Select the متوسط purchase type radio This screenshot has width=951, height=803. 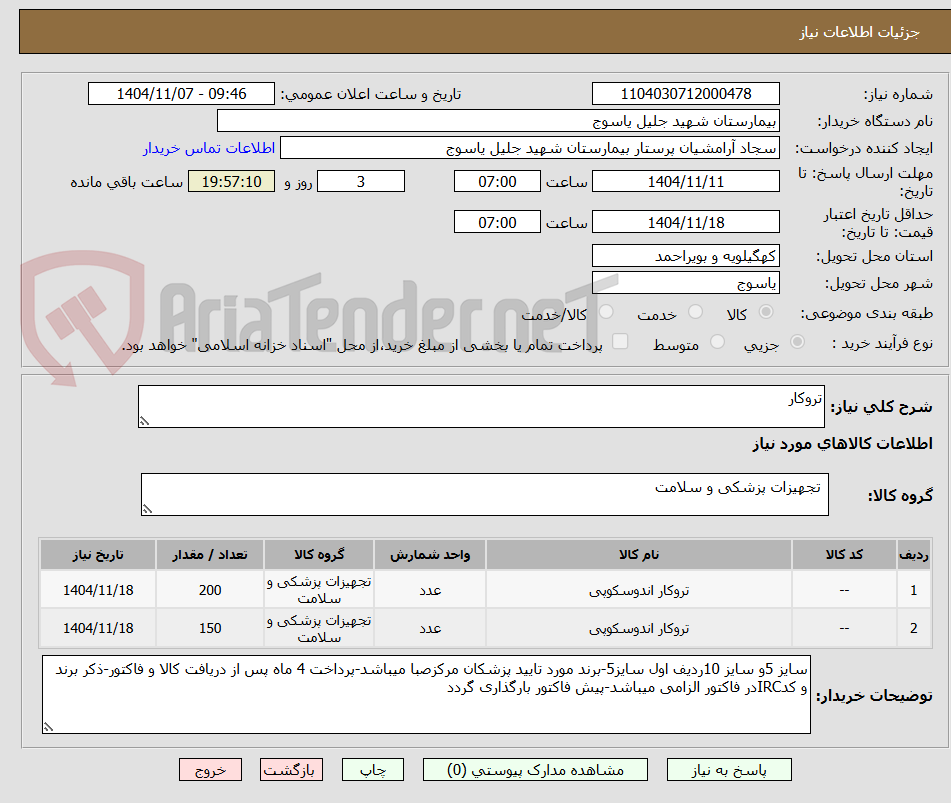(717, 342)
